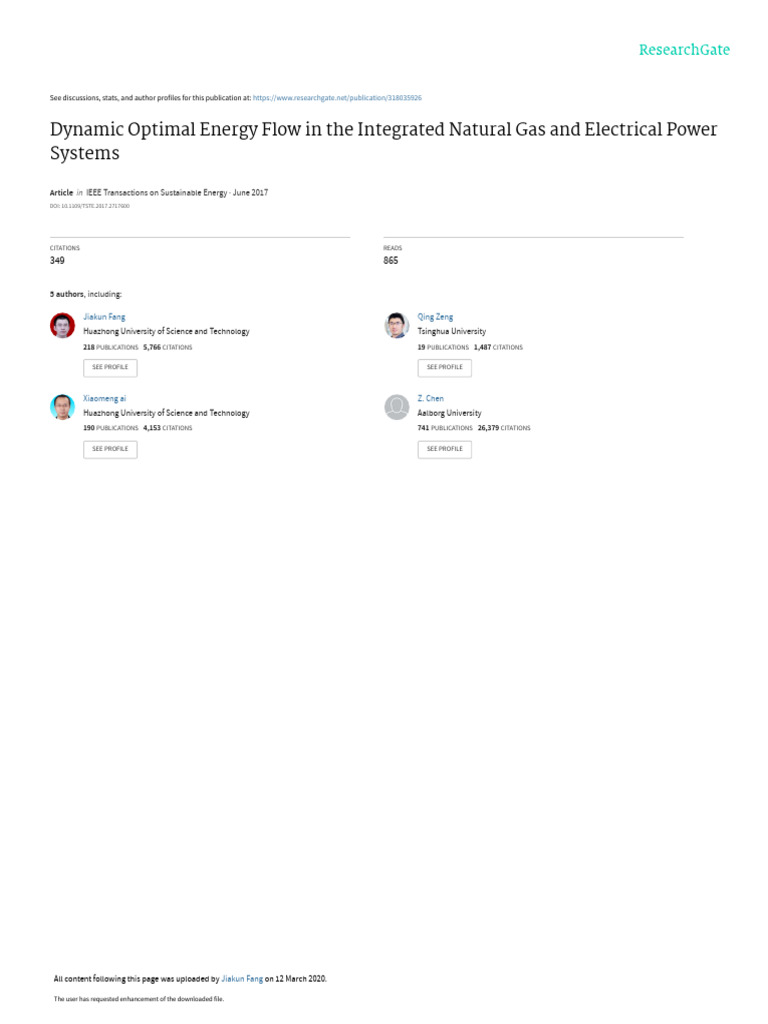Image resolution: width=768 pixels, height=1024 pixels.
Task: Click the citations count 349
Action: tap(57, 260)
